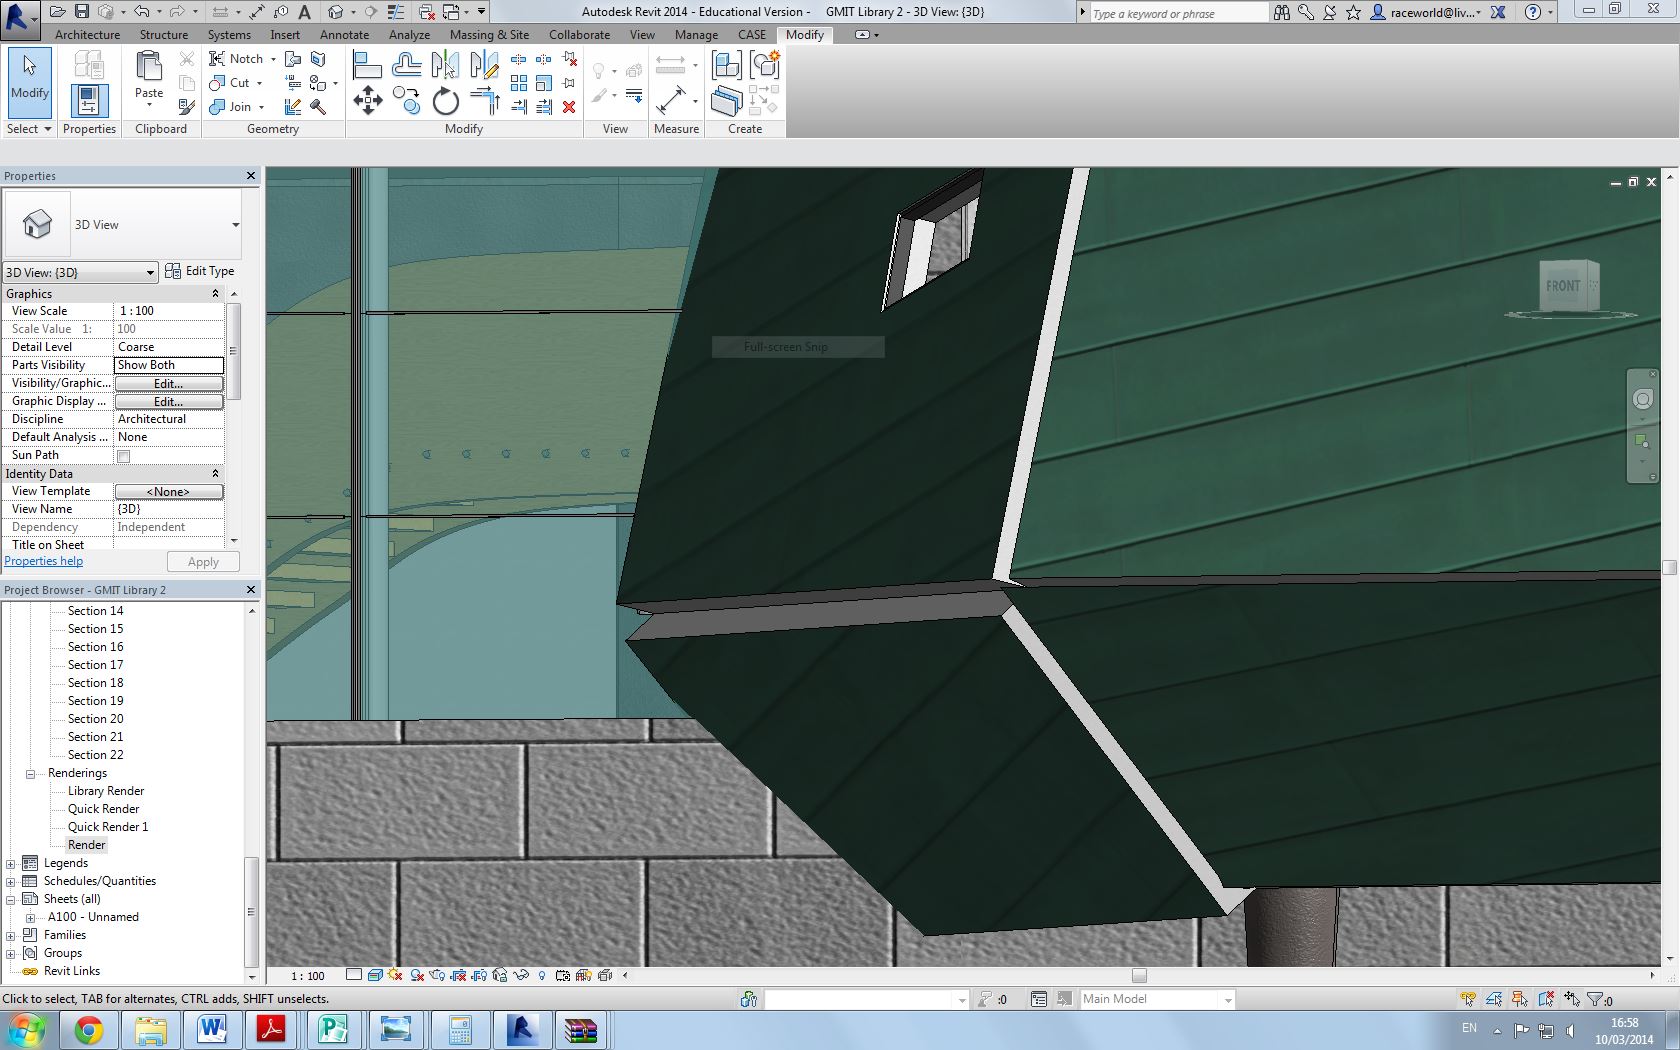Click the Align tool icon

click(367, 66)
